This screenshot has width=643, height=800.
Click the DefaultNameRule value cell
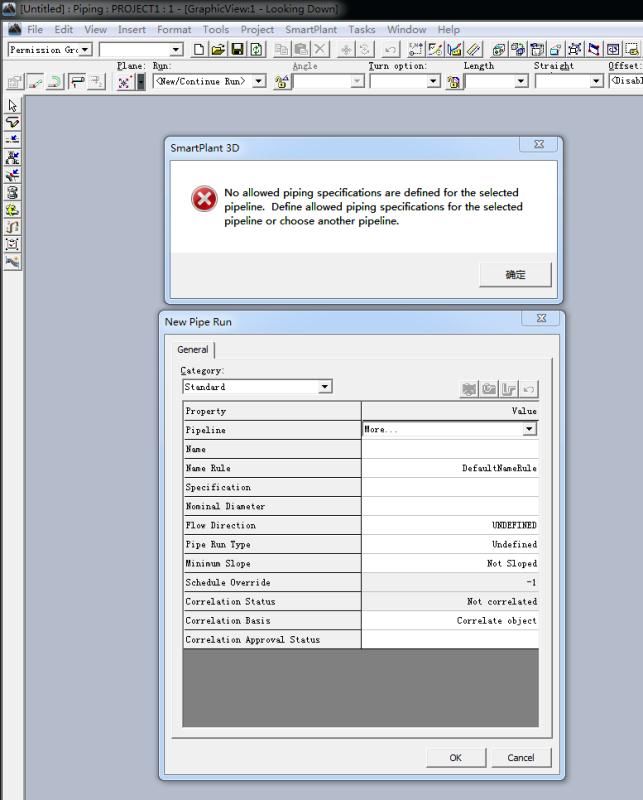450,468
